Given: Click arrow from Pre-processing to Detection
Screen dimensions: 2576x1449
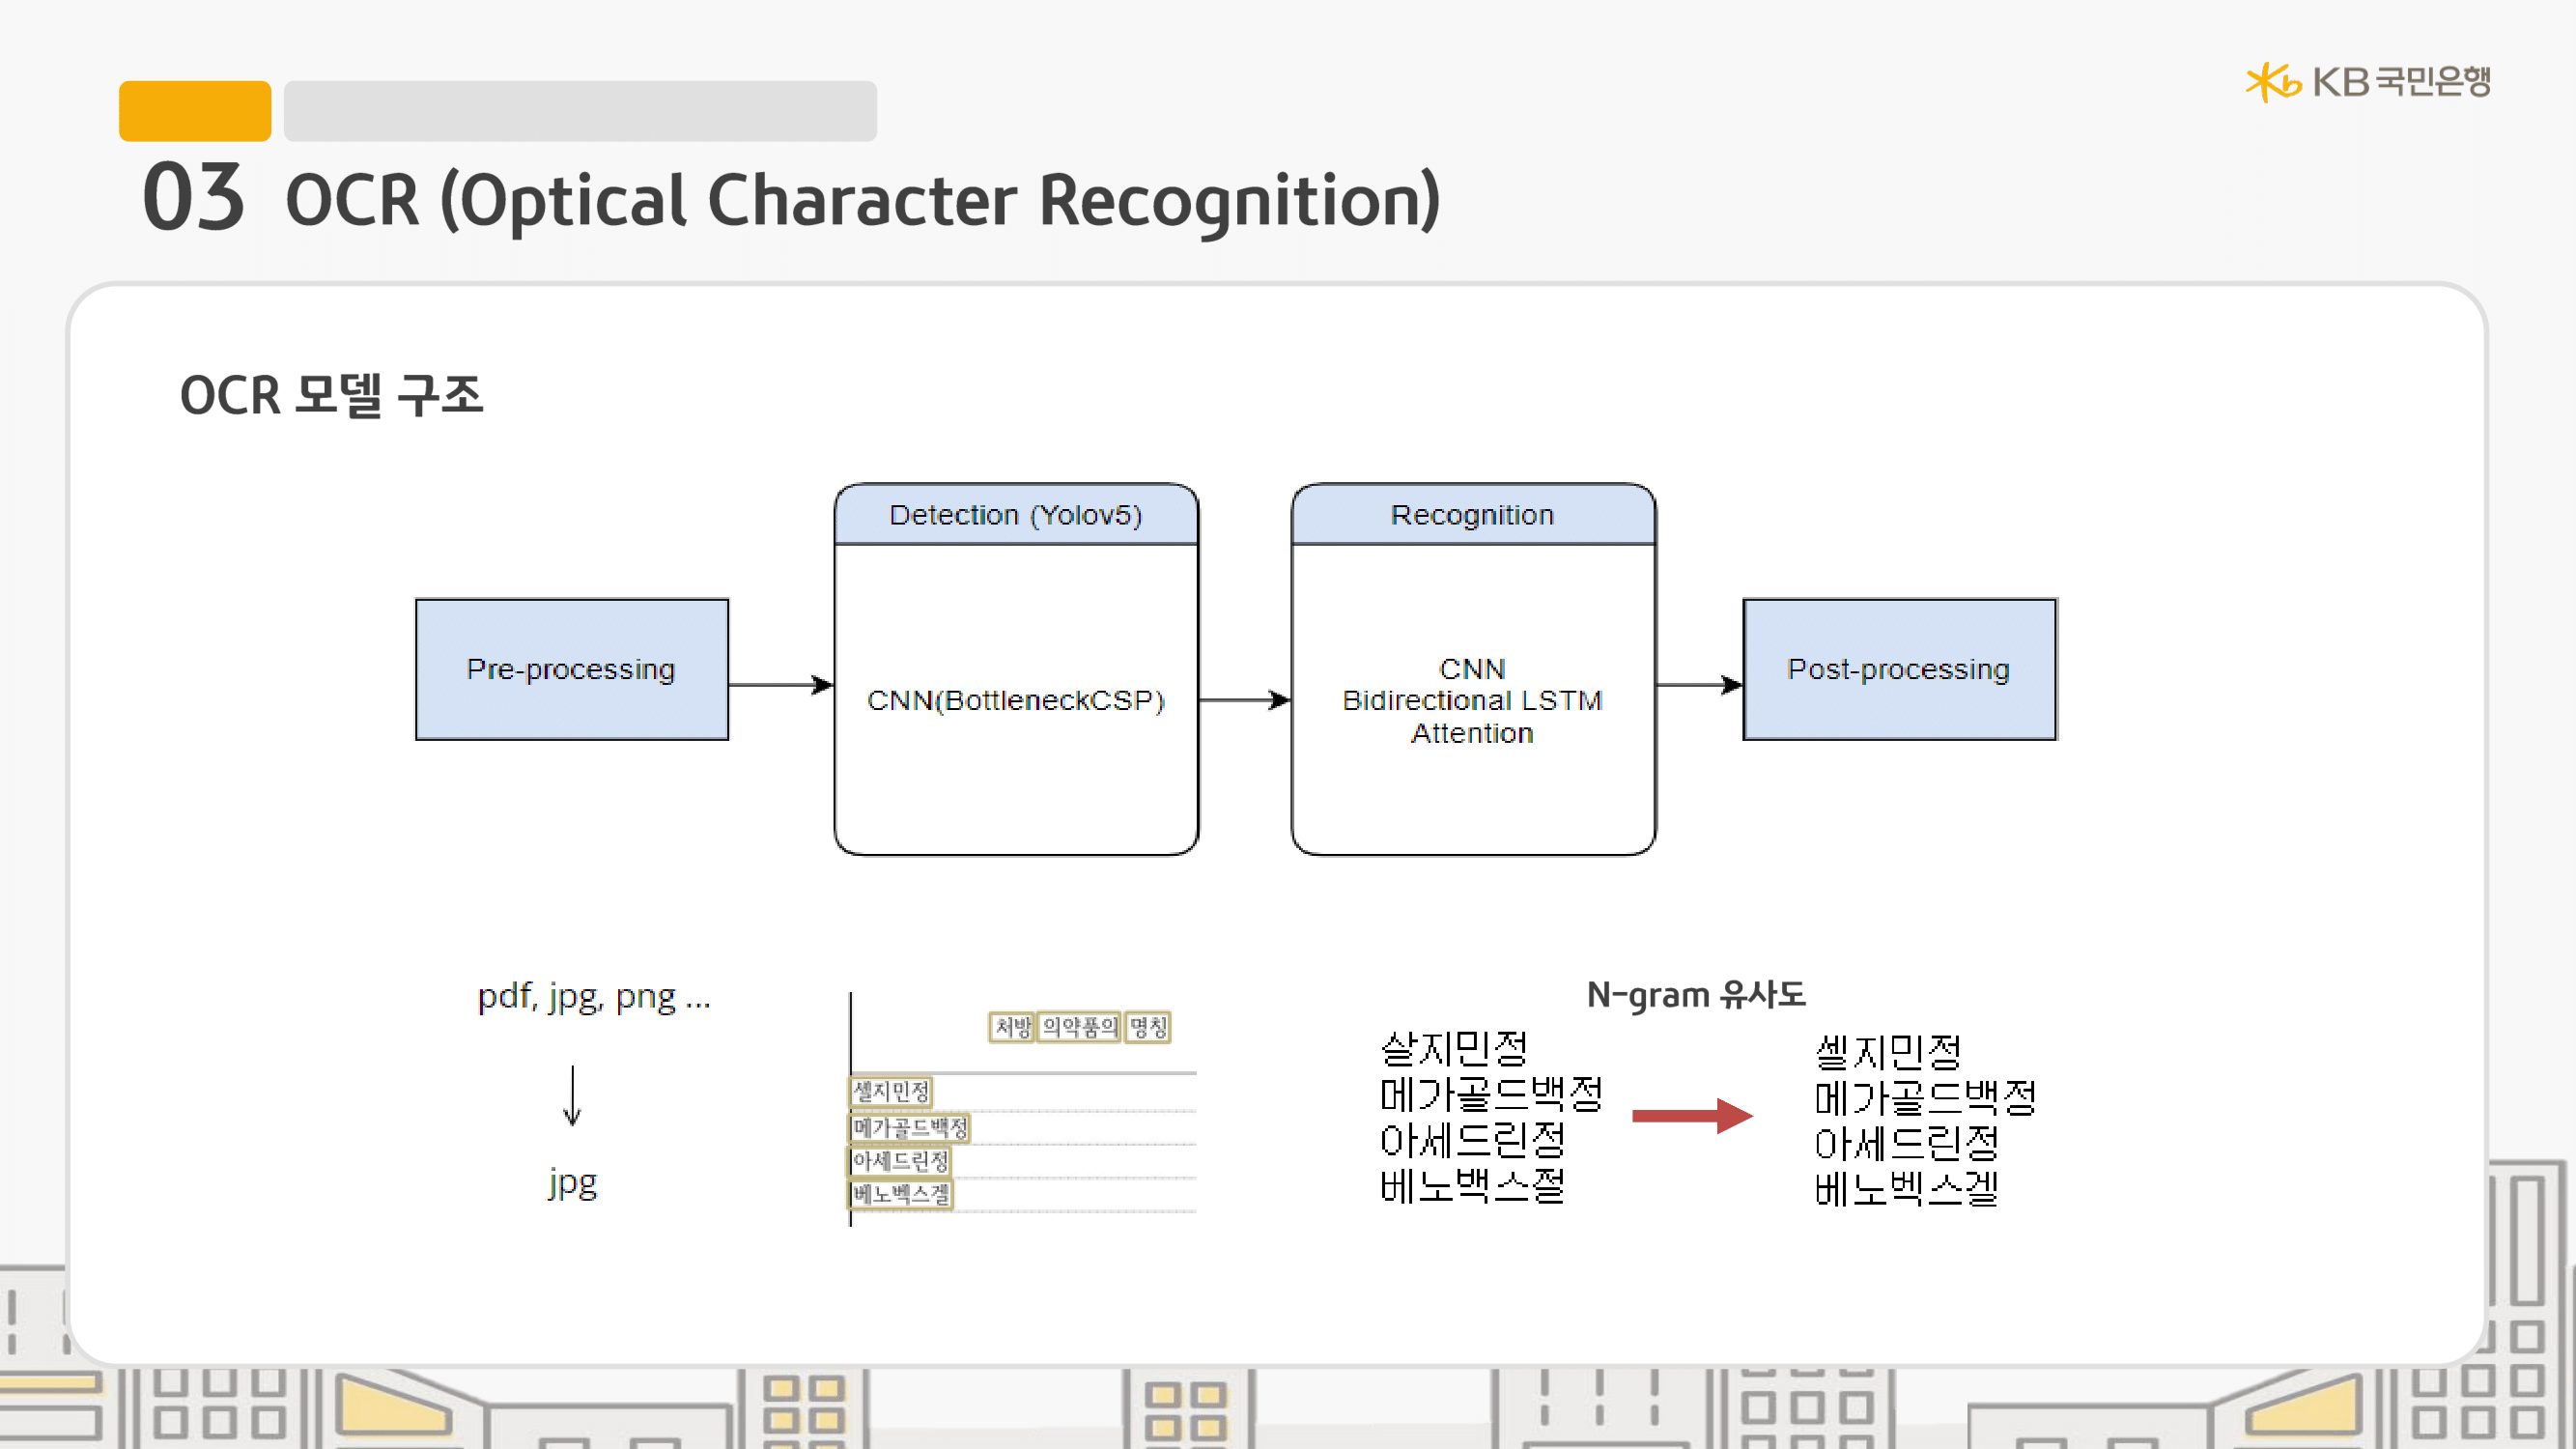Looking at the screenshot, I should coord(780,685).
